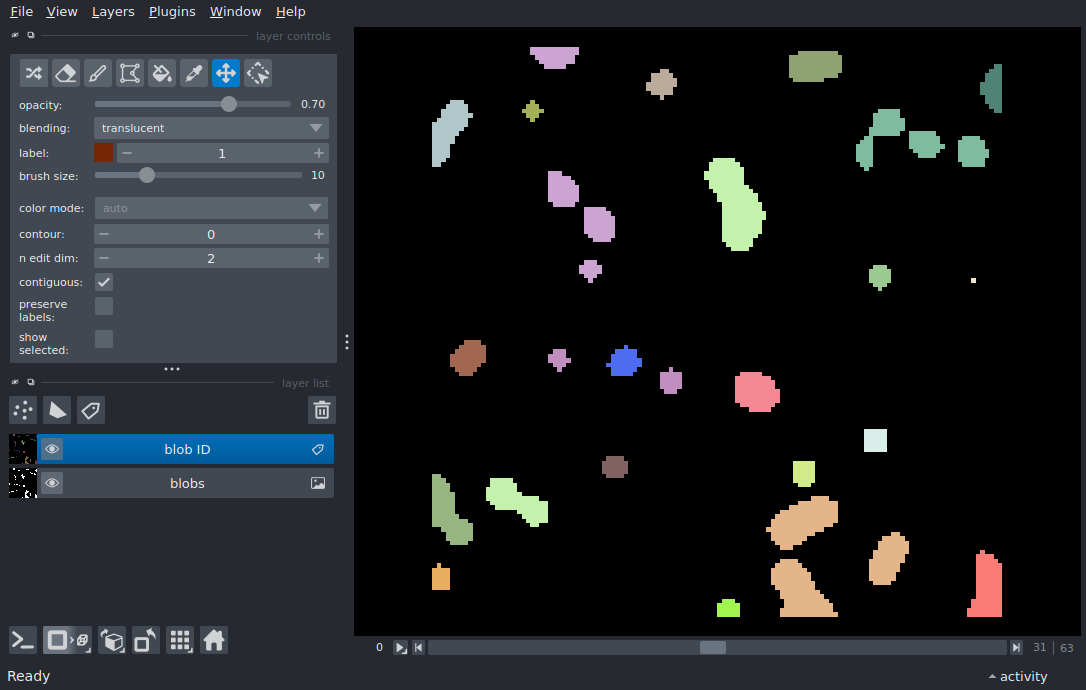Open the Layers menu
This screenshot has height=690, width=1086.
tap(112, 12)
